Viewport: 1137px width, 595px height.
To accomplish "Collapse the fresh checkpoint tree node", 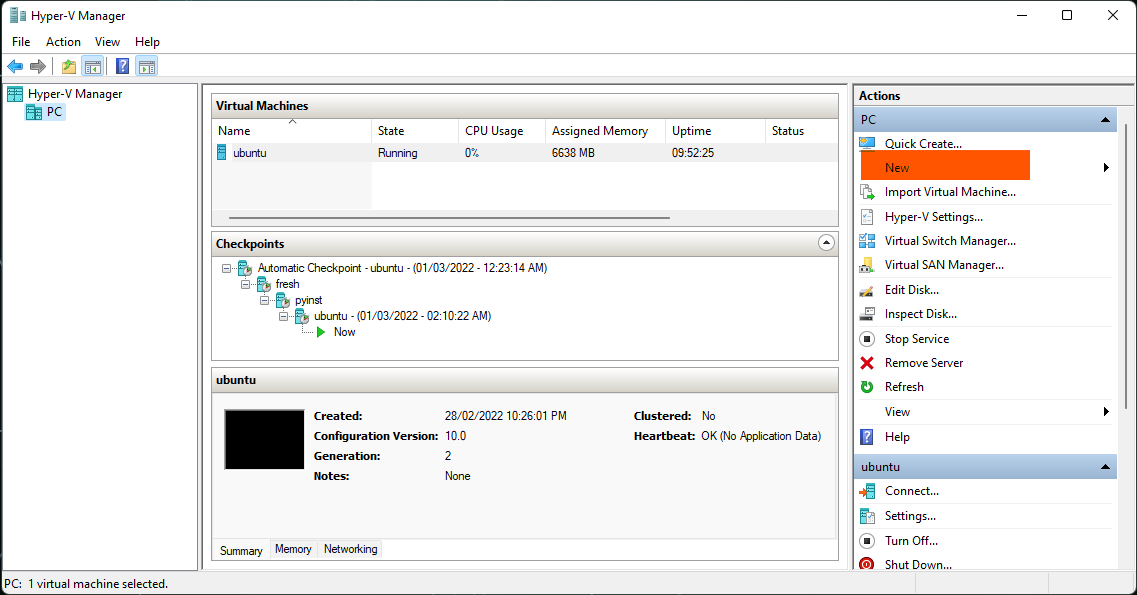I will click(x=246, y=284).
